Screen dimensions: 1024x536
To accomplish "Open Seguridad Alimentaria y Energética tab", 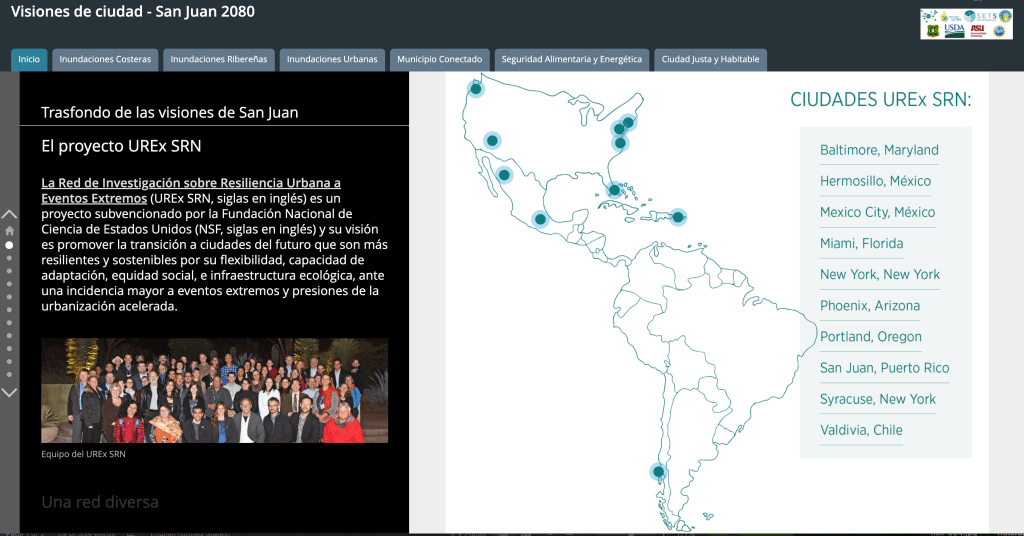I will (x=571, y=60).
